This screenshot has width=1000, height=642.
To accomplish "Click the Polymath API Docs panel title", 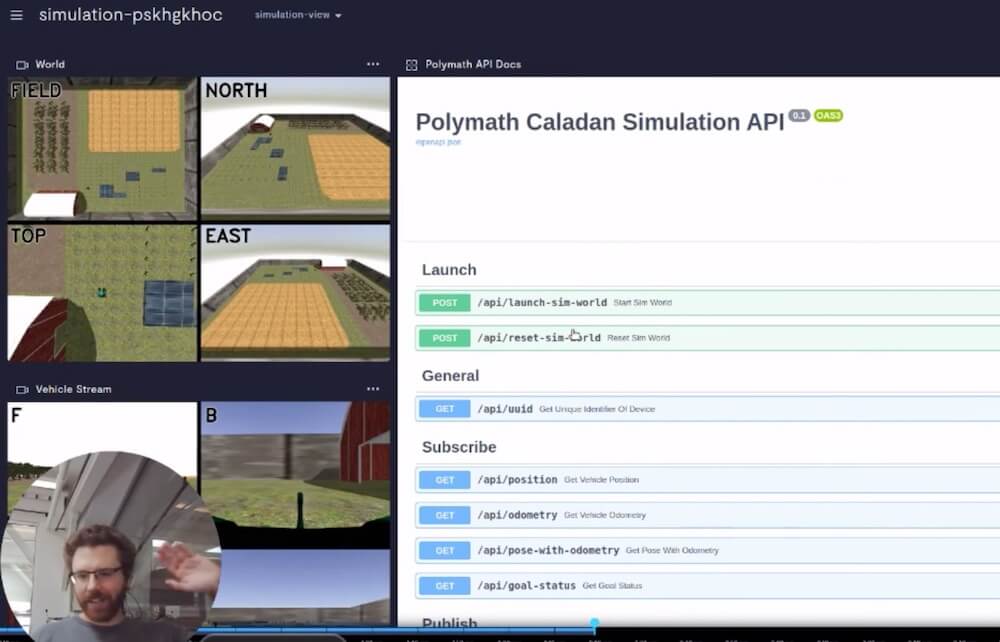I will tap(473, 64).
